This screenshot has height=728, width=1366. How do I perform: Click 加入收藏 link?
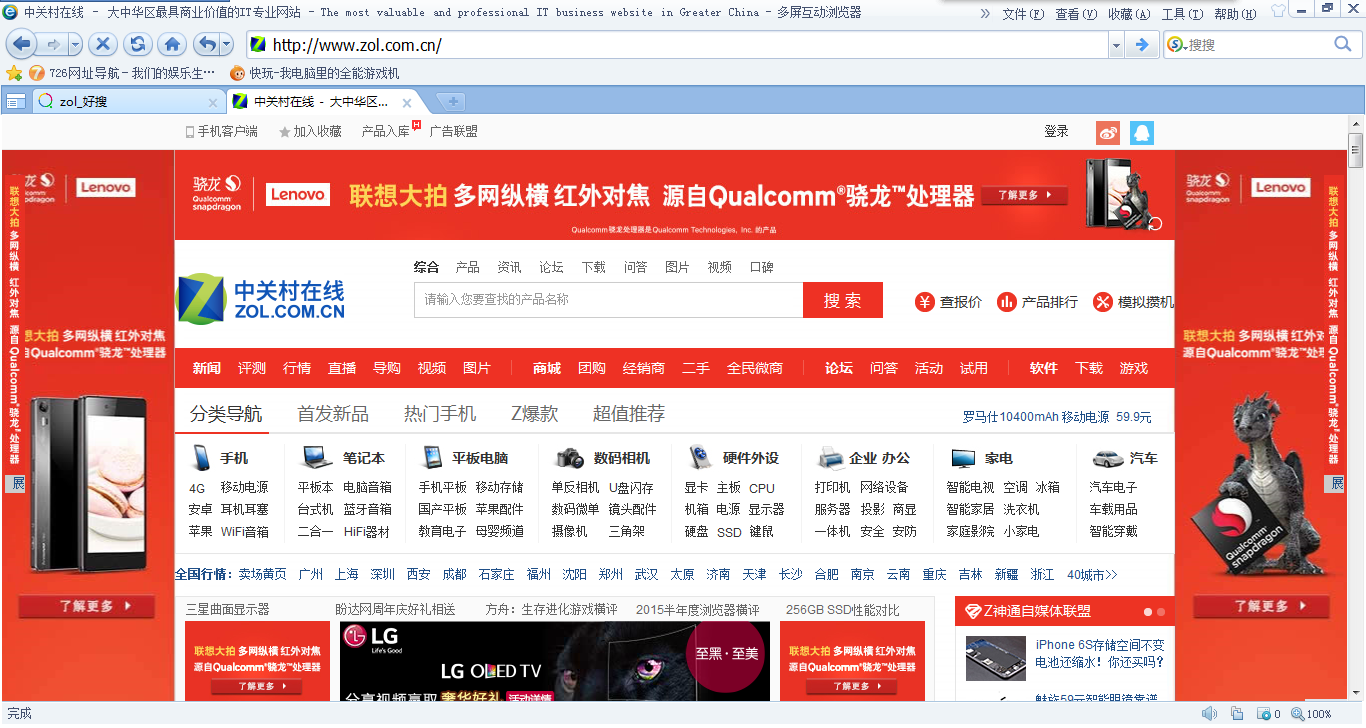[310, 131]
